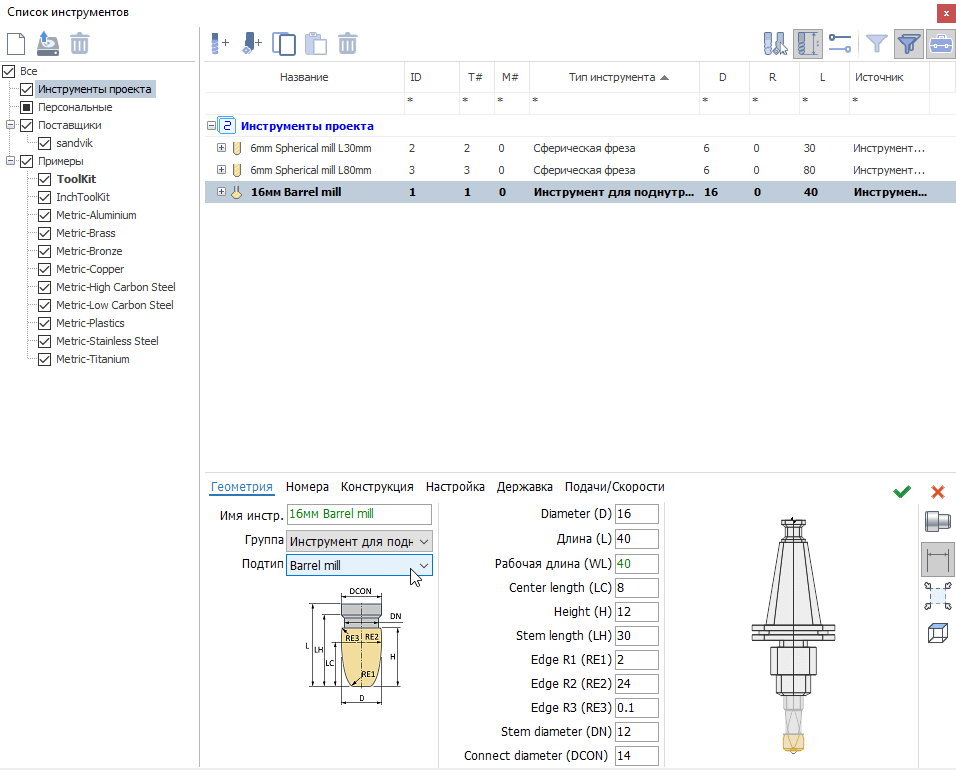This screenshot has width=956, height=770.
Task: Switch to the Номера tab
Action: point(307,487)
